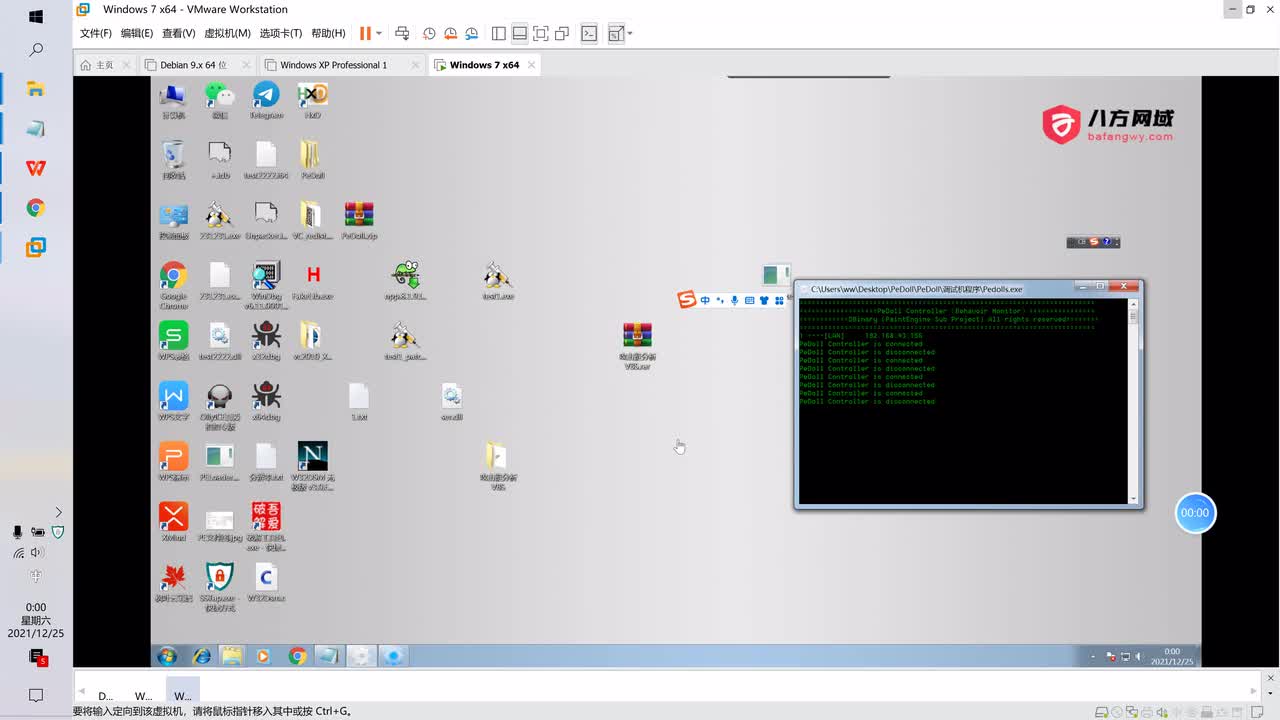This screenshot has width=1280, height=720.
Task: Send Ctrl+Alt+Del to the guest
Action: coord(402,33)
